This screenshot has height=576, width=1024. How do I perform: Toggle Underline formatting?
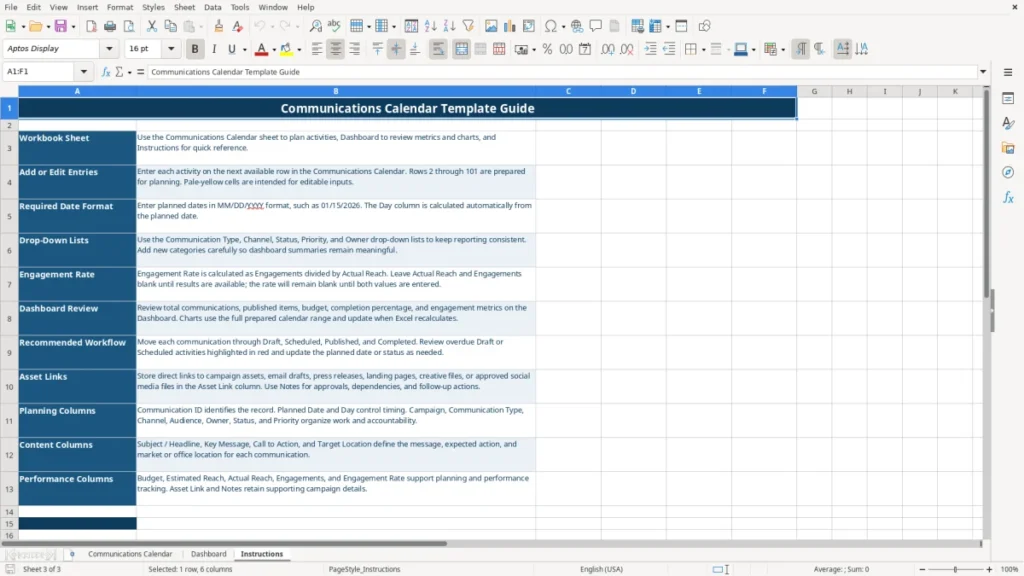pyautogui.click(x=231, y=49)
